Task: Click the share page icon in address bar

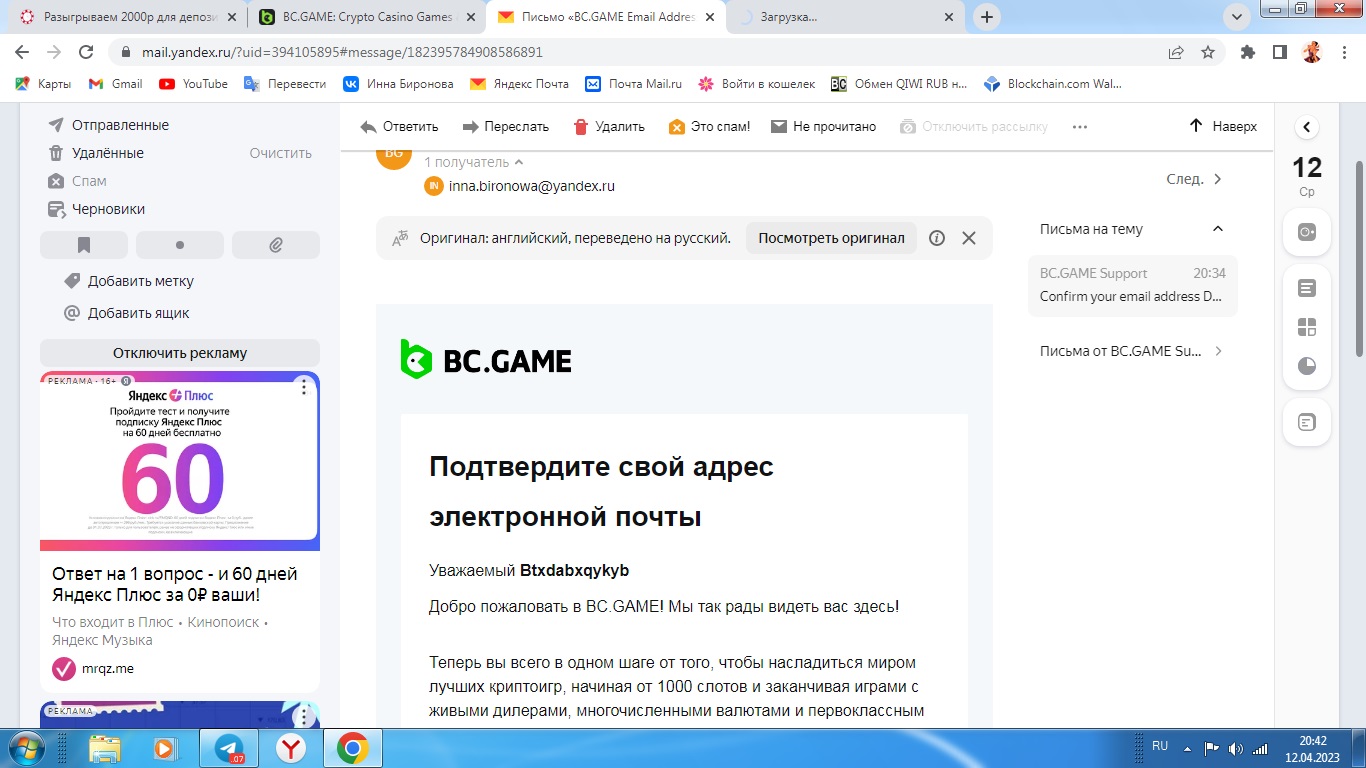Action: pos(1177,52)
